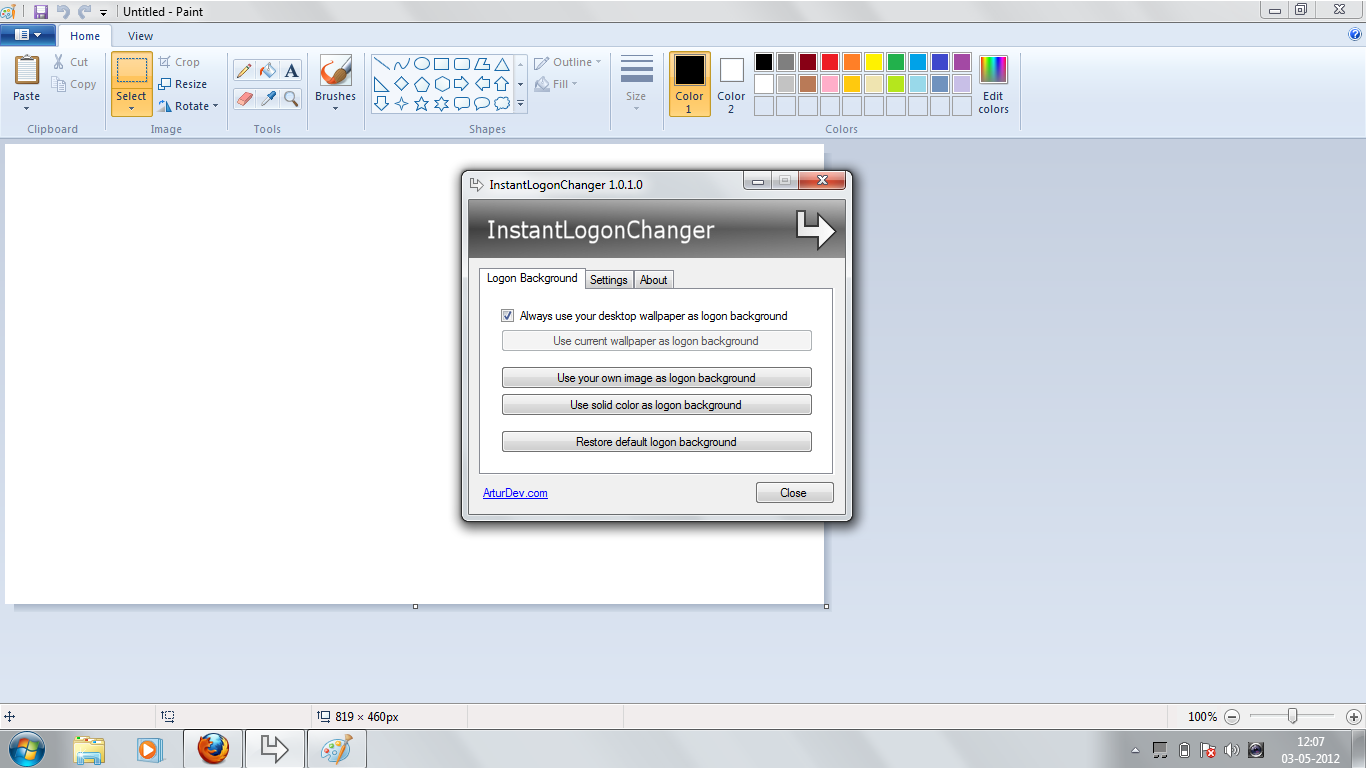1366x768 pixels.
Task: Open the ArturDev.com link
Action: 515,493
